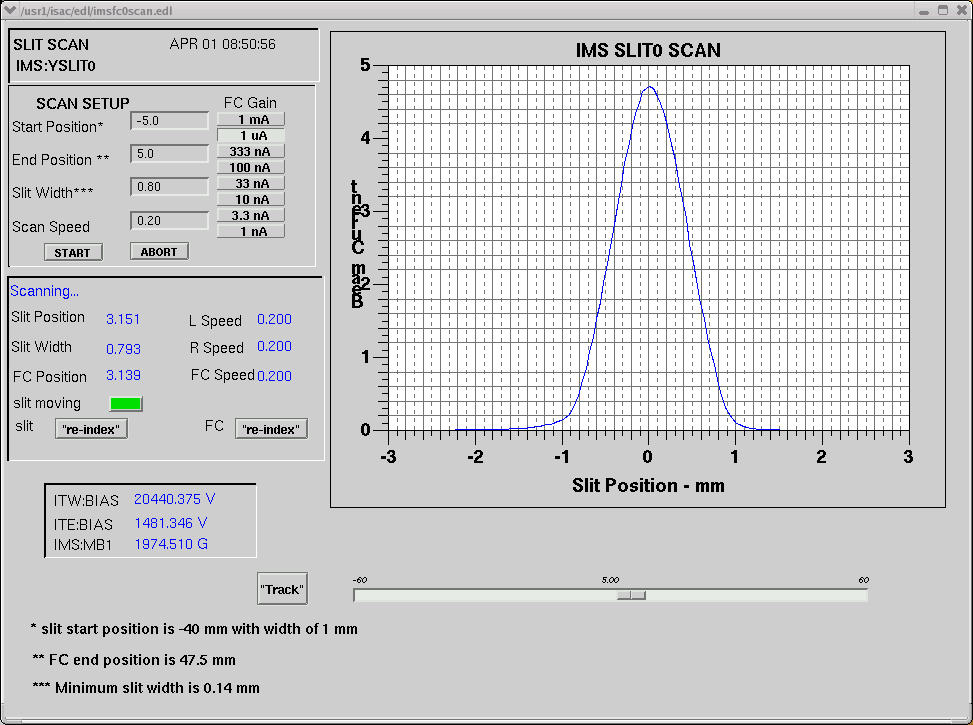Click the Start Position input field
This screenshot has height=725, width=973.
(x=169, y=121)
